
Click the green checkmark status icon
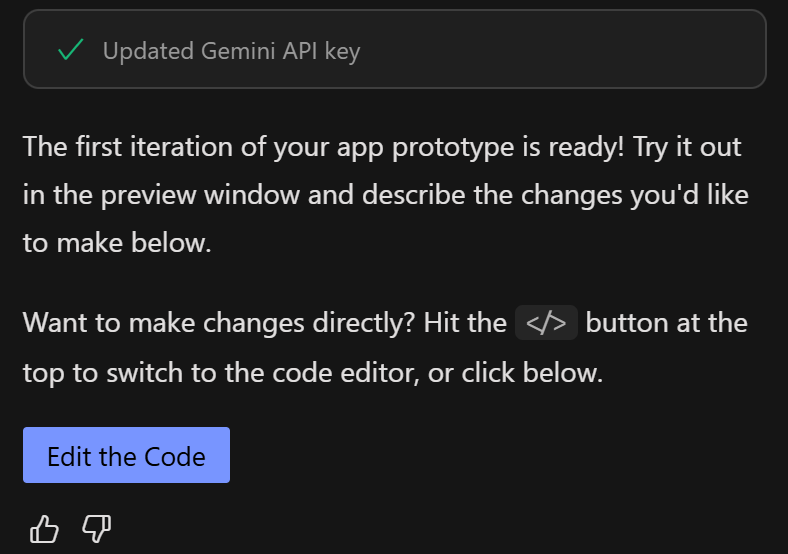tap(70, 50)
